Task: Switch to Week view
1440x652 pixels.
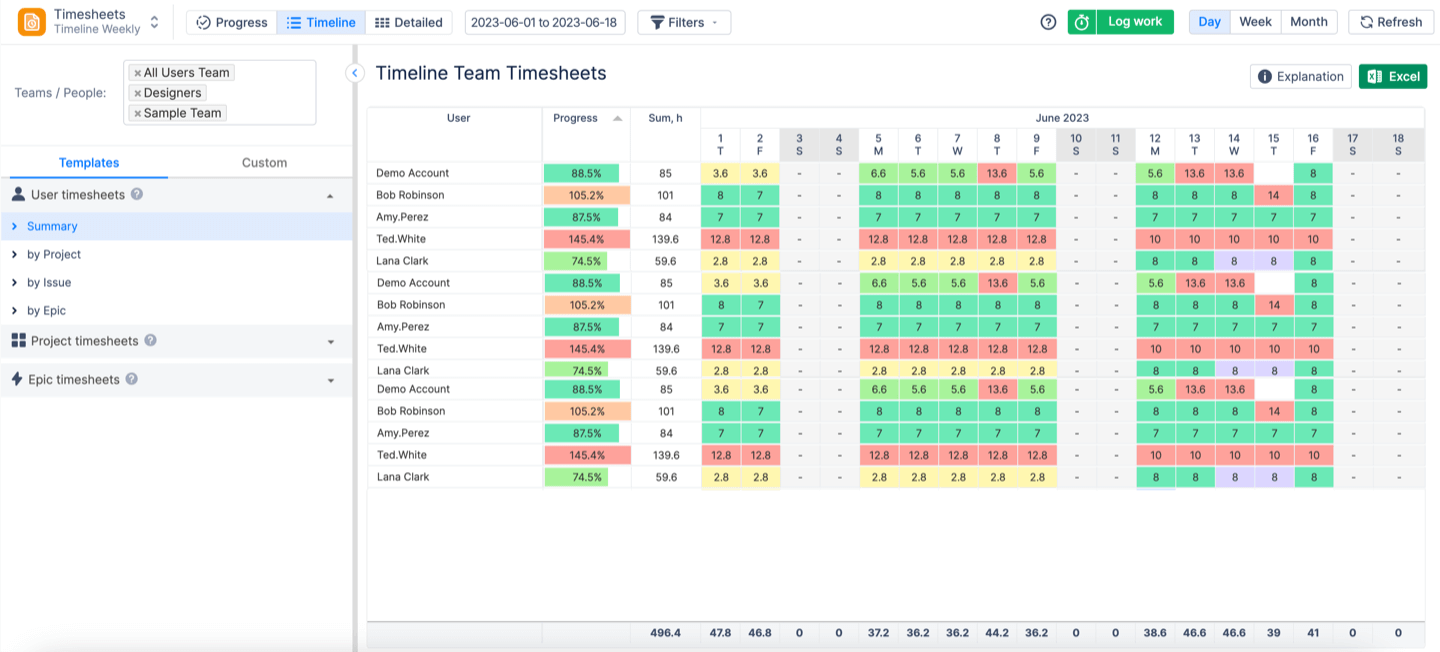Action: coord(1255,22)
